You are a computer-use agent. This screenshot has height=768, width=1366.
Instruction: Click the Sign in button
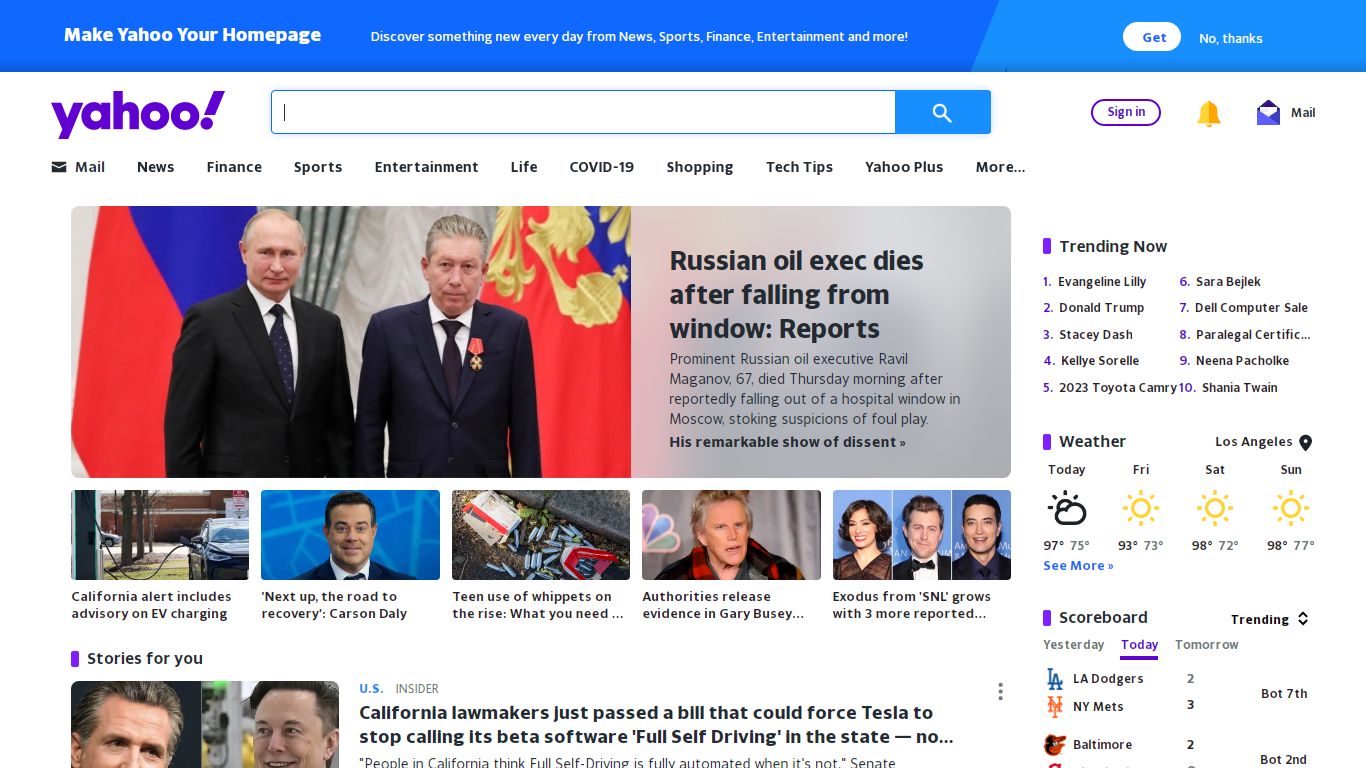pyautogui.click(x=1126, y=112)
